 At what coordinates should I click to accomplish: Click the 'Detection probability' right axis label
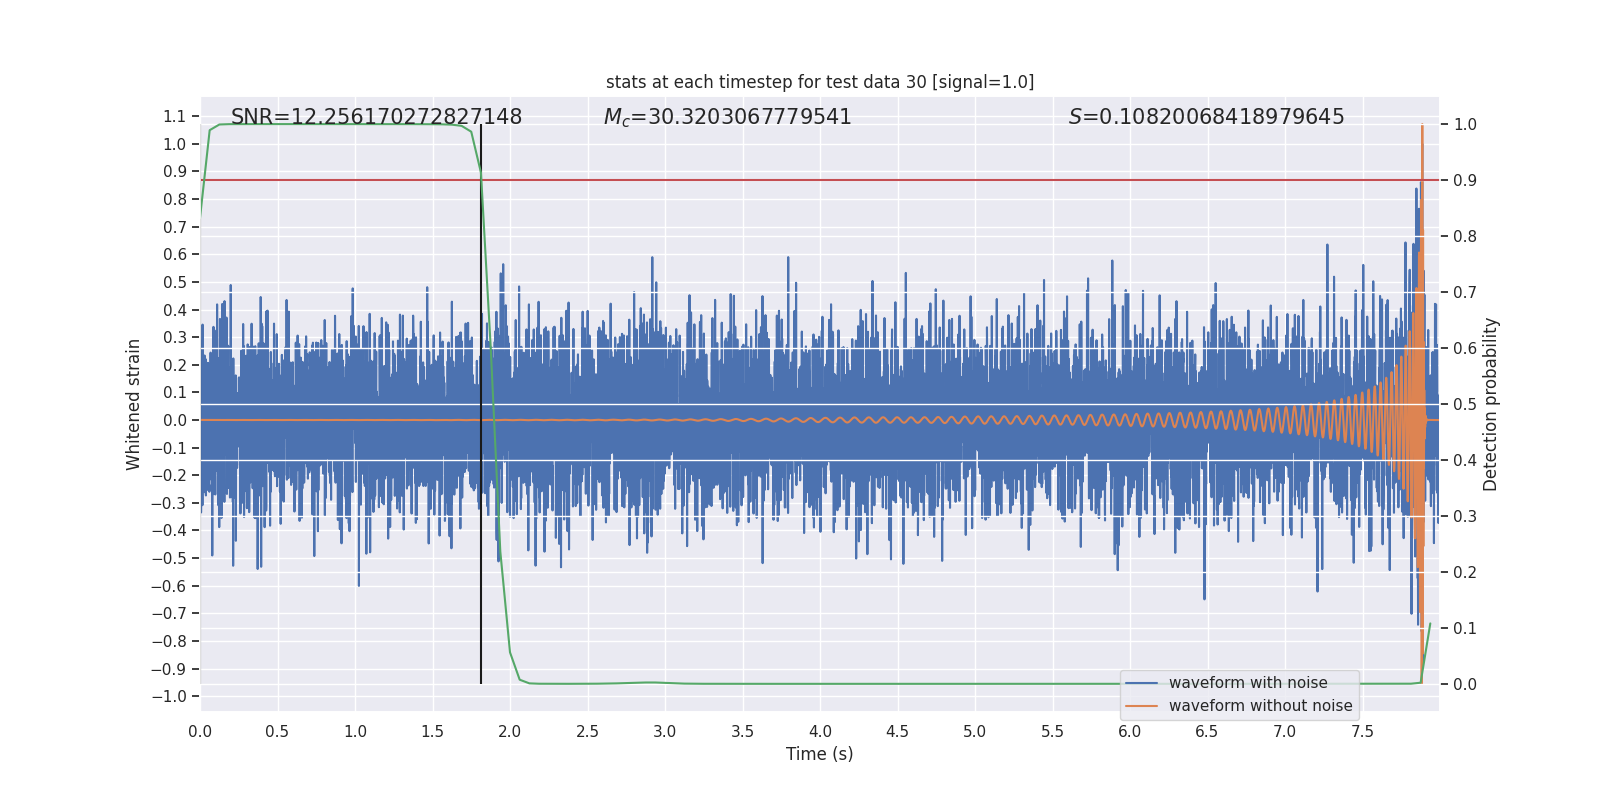pos(1490,404)
